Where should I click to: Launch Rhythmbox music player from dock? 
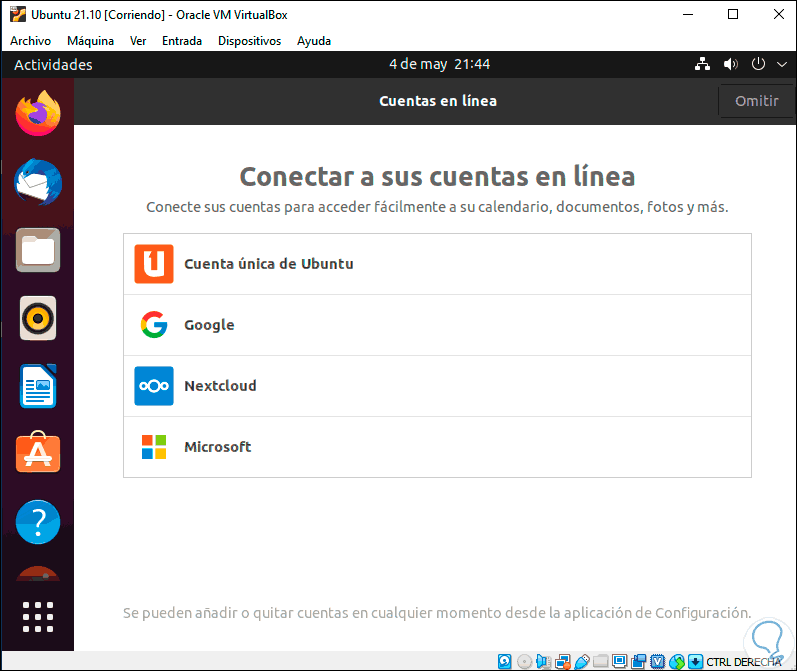[x=38, y=318]
